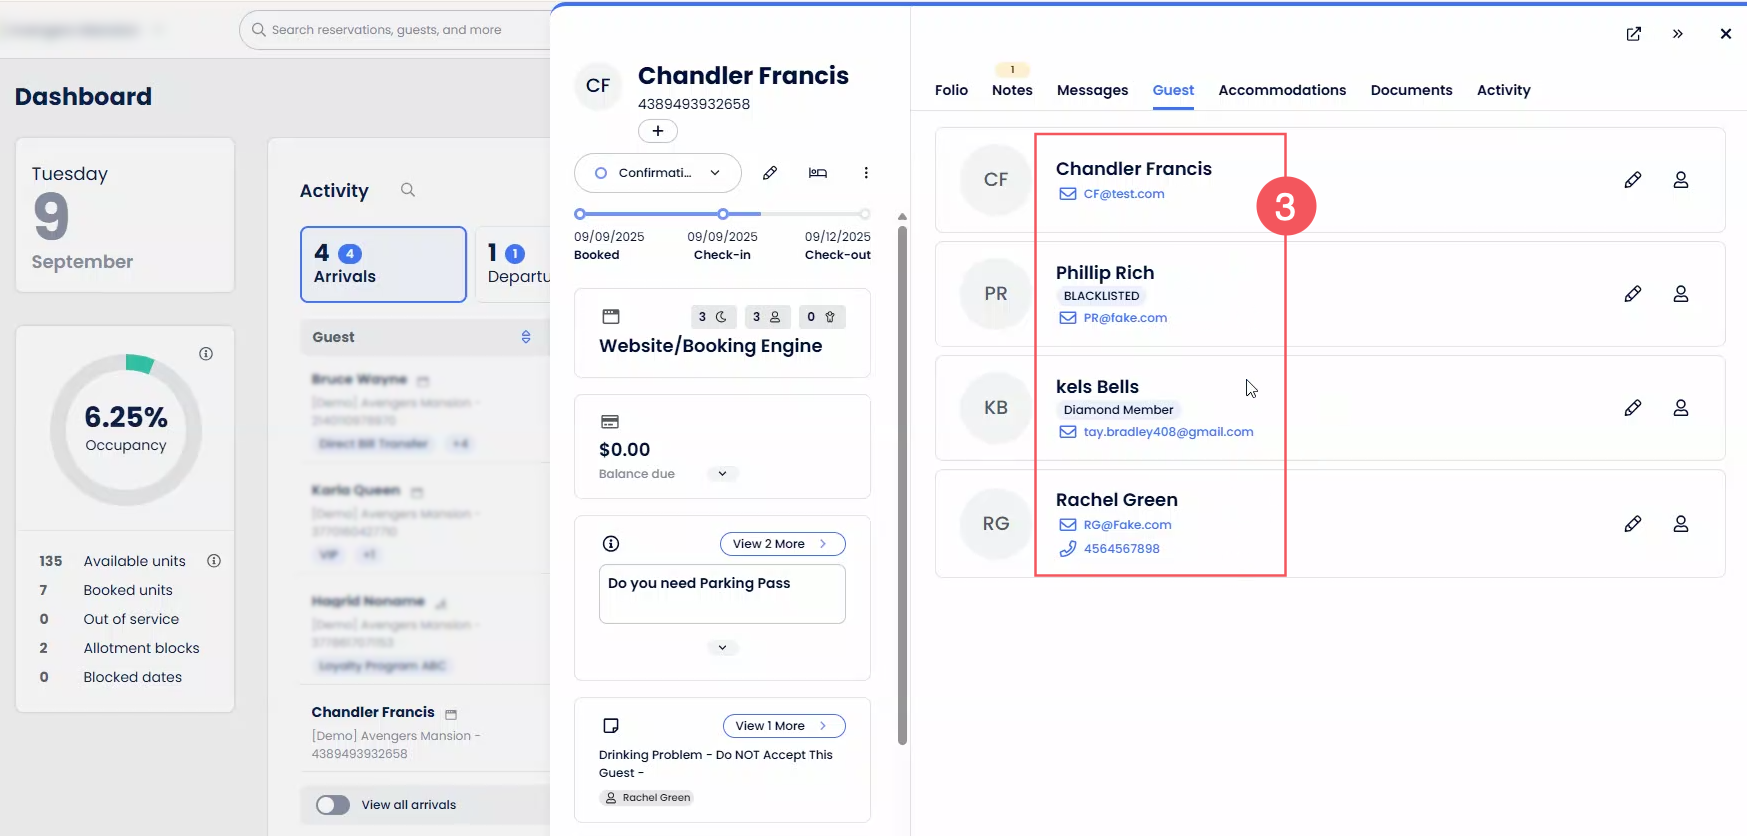The width and height of the screenshot is (1747, 836).
Task: Collapse side panel with double-chevron icon
Action: 1678,34
